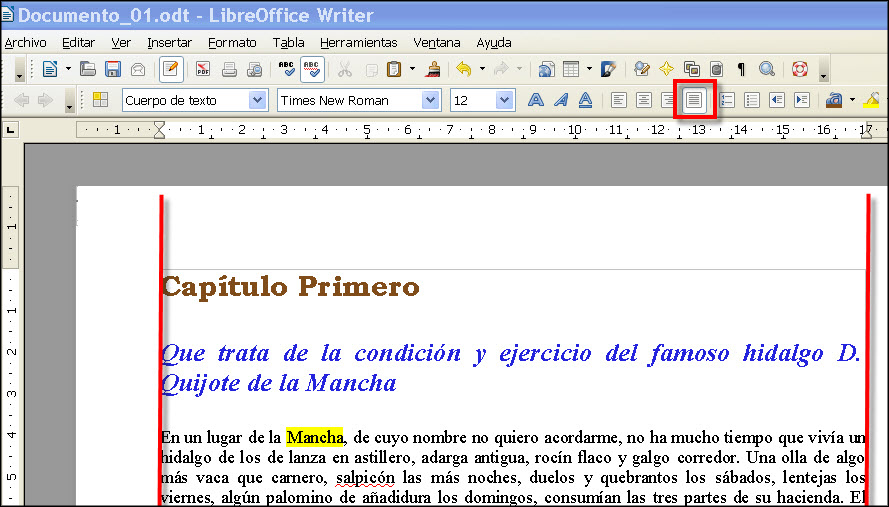Export directly as PDF
The height and width of the screenshot is (507, 889).
pos(202,69)
